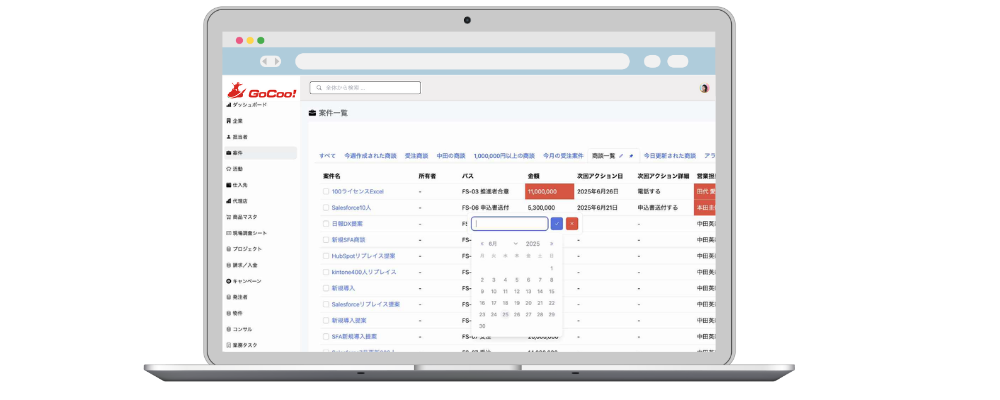The image size is (1000, 400).
Task: Switch to 1,000,000円以上の商談 tab
Action: (x=504, y=156)
